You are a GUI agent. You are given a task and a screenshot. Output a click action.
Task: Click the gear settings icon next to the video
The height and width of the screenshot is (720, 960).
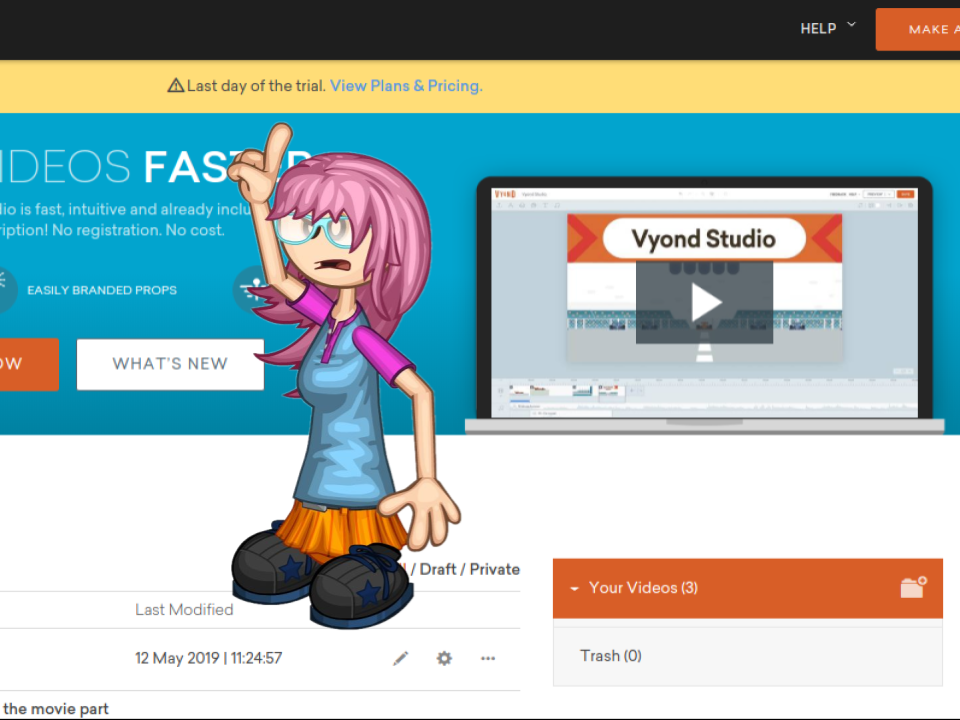click(x=444, y=658)
